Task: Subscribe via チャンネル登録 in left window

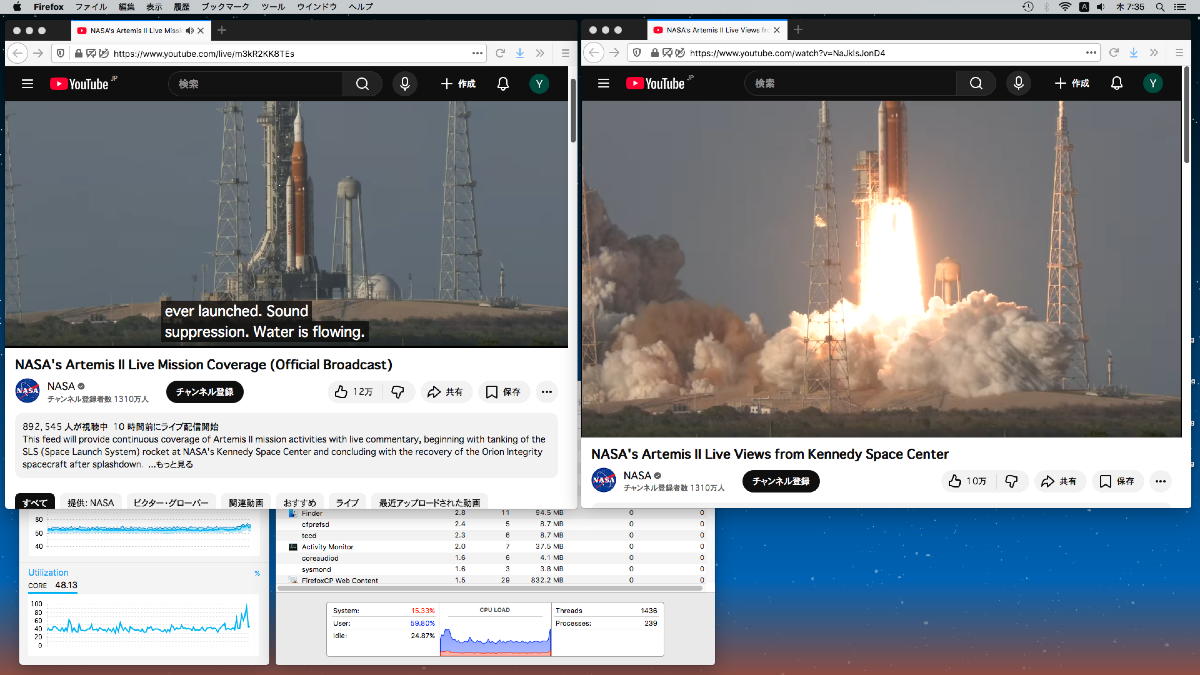Action: (205, 392)
